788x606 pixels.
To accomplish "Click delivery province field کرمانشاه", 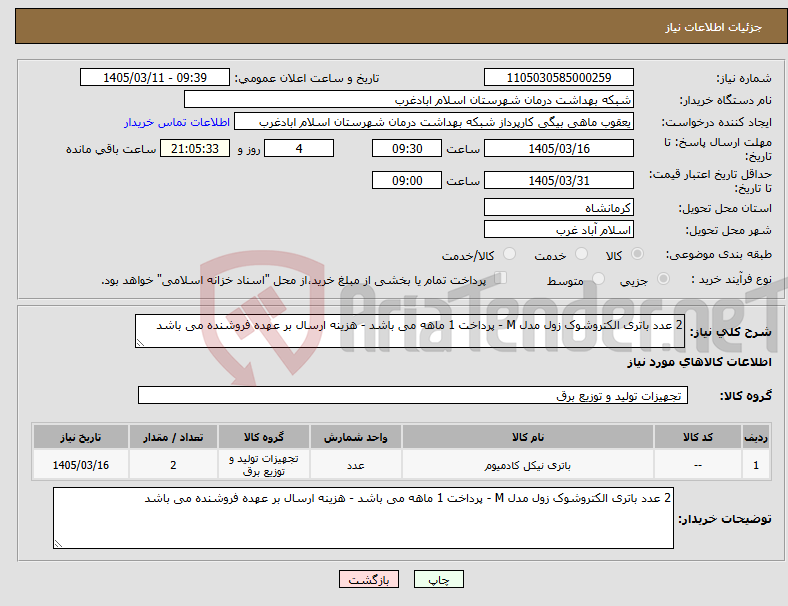I will (558, 207).
